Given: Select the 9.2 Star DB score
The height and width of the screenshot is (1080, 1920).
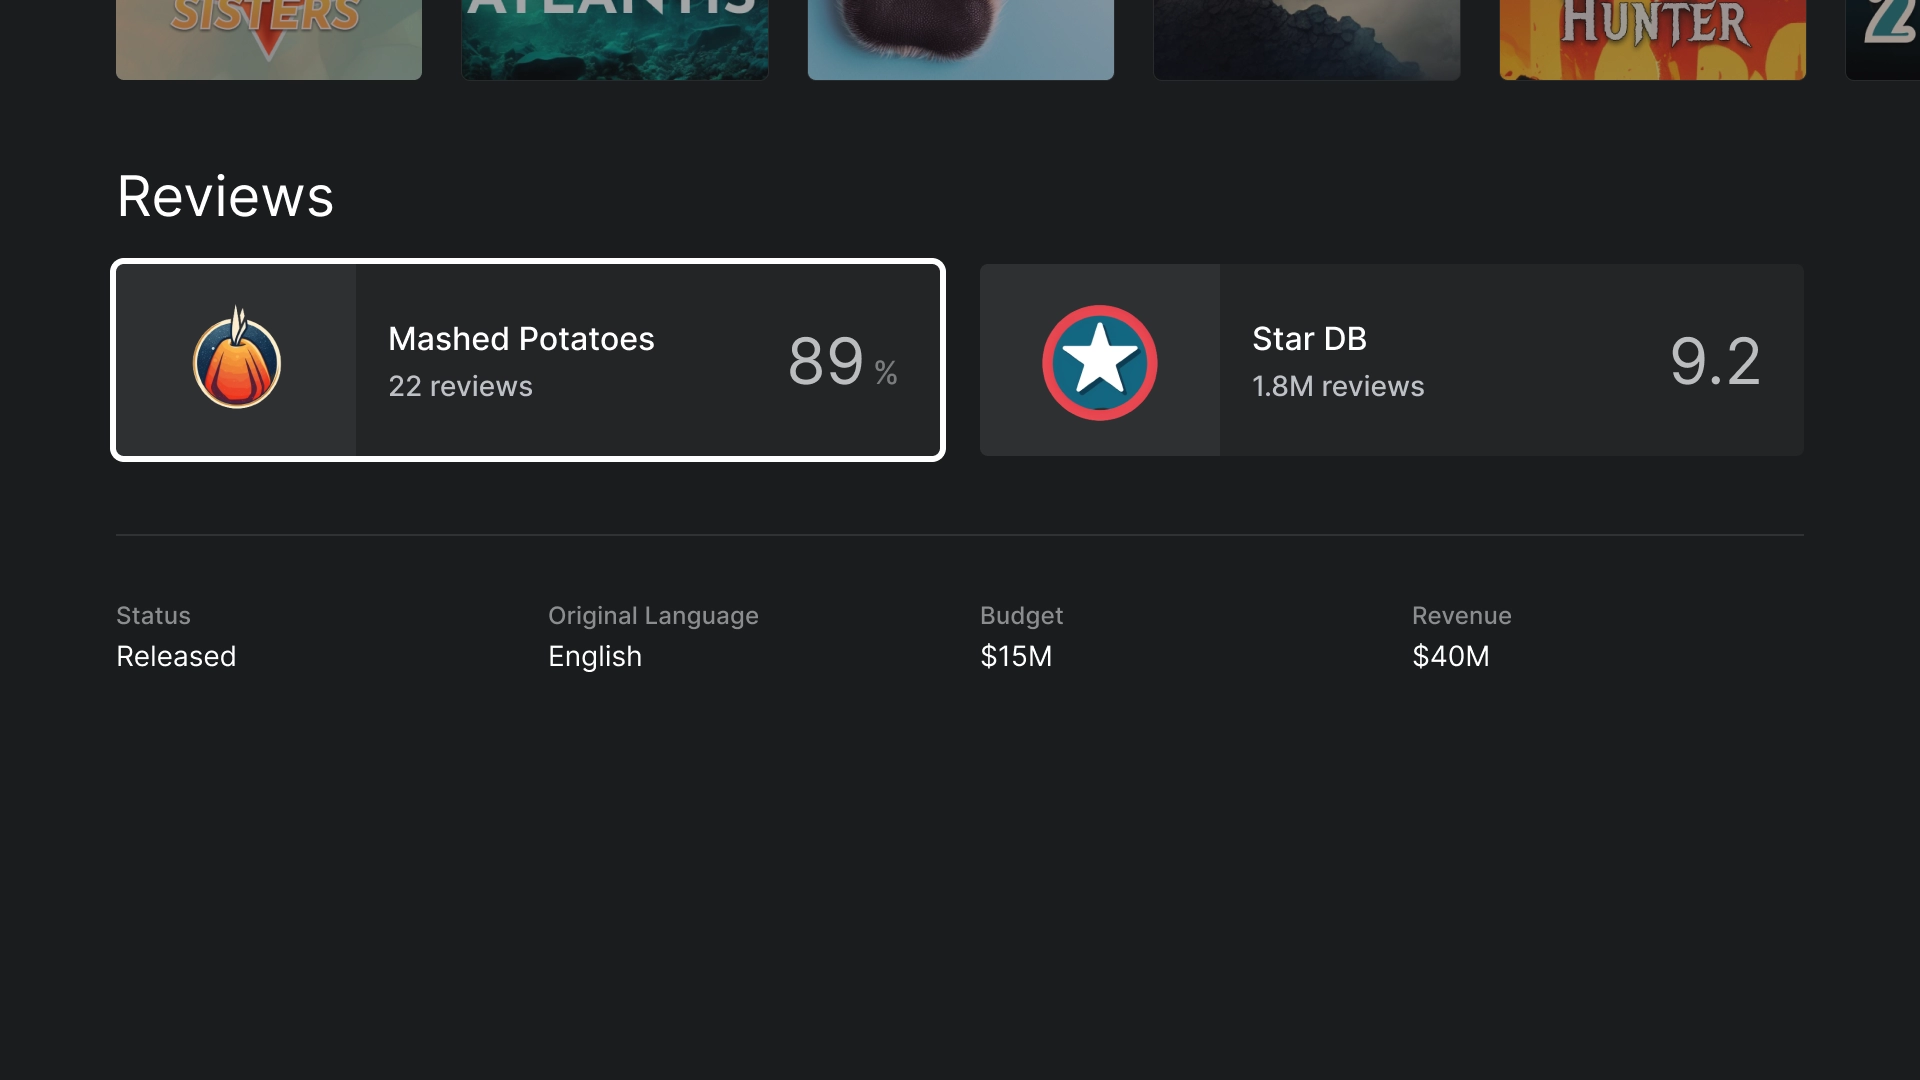Looking at the screenshot, I should point(1716,360).
